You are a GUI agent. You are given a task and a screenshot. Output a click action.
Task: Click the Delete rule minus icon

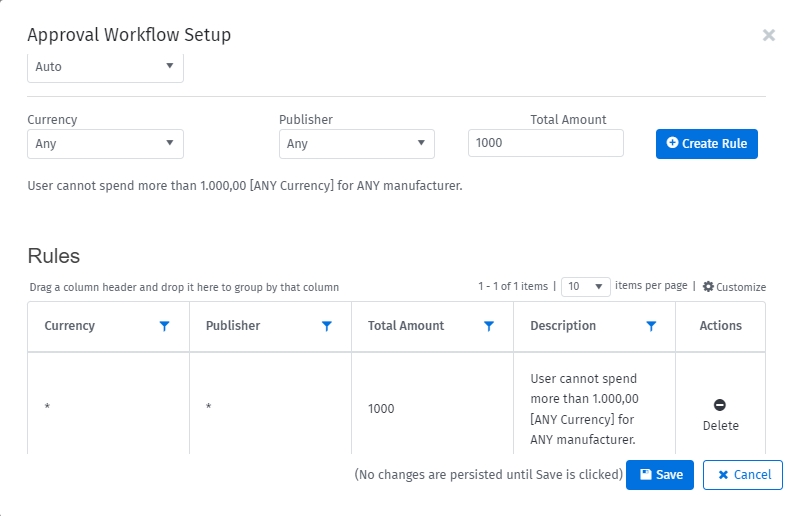click(x=720, y=405)
